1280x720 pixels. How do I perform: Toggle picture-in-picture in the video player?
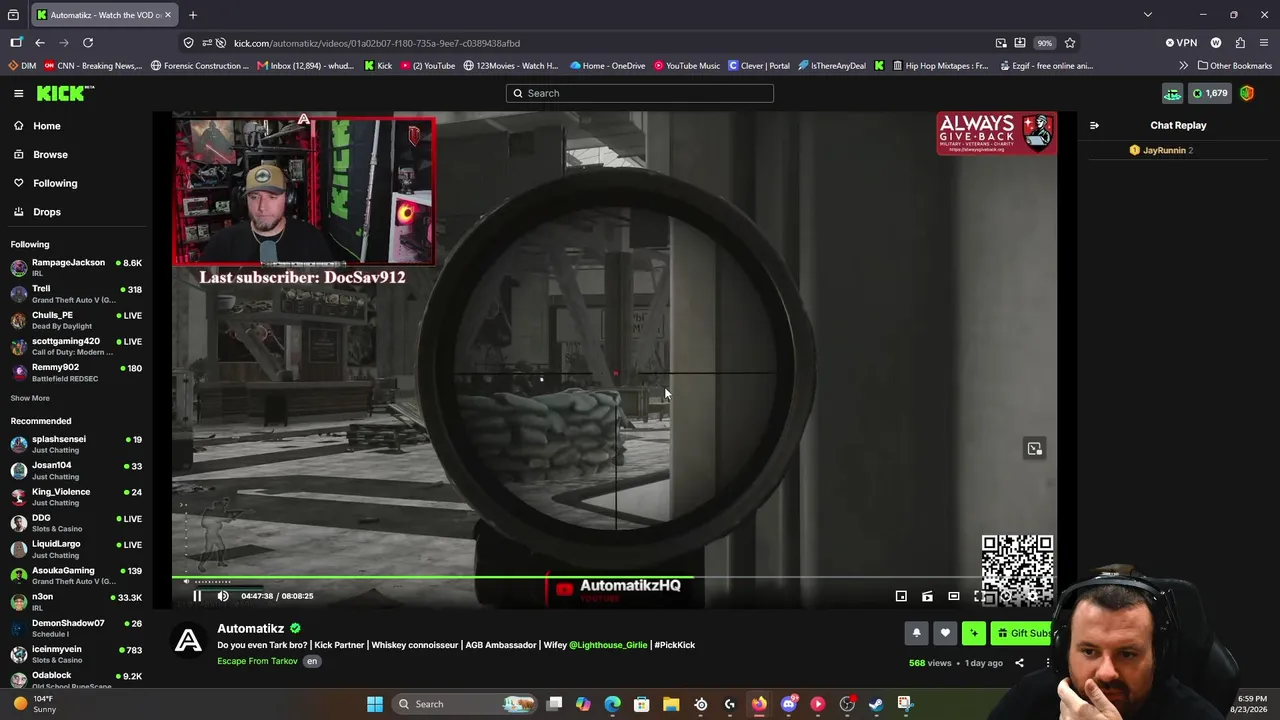pos(901,596)
